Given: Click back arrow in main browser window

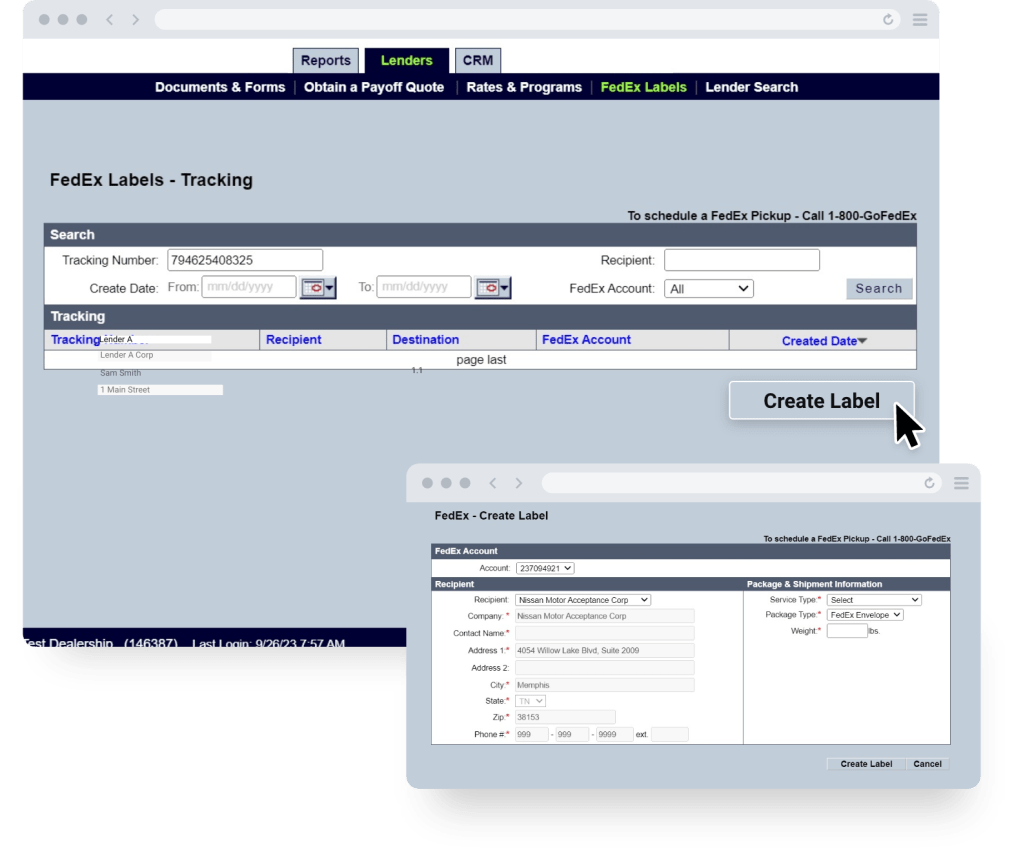Looking at the screenshot, I should (110, 20).
